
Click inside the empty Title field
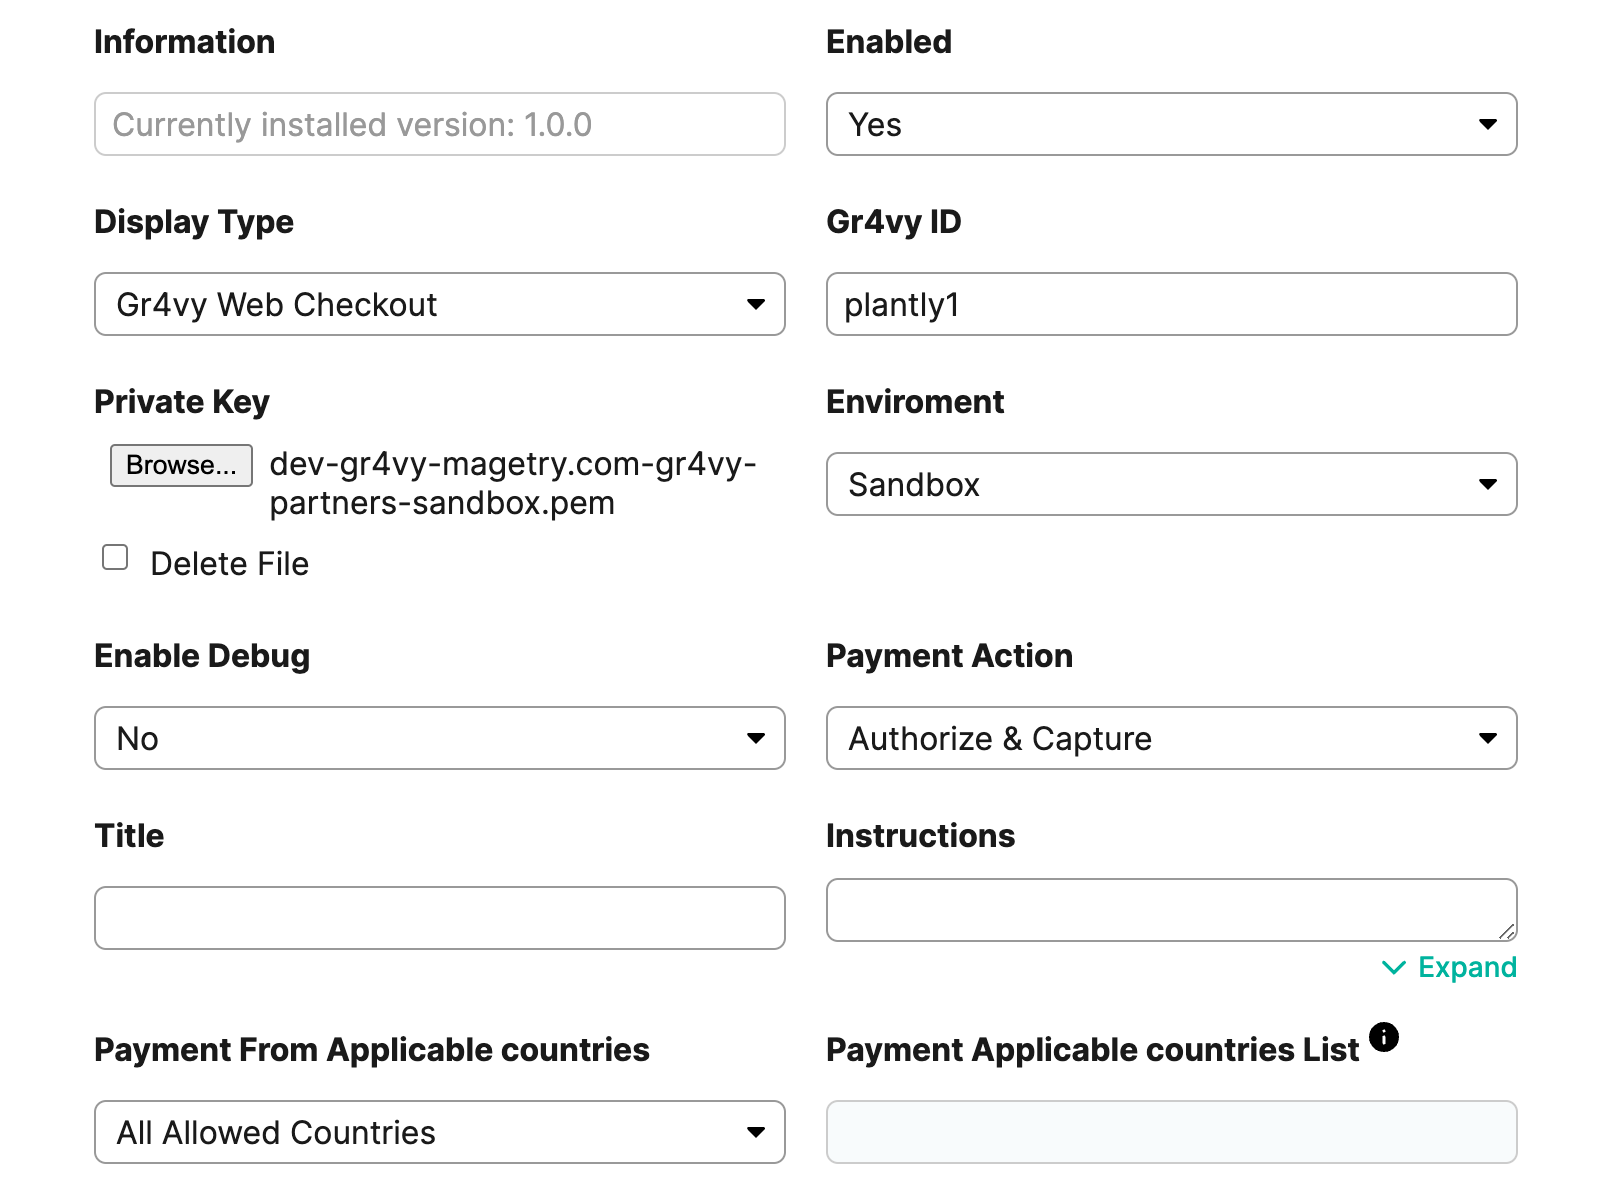[440, 917]
